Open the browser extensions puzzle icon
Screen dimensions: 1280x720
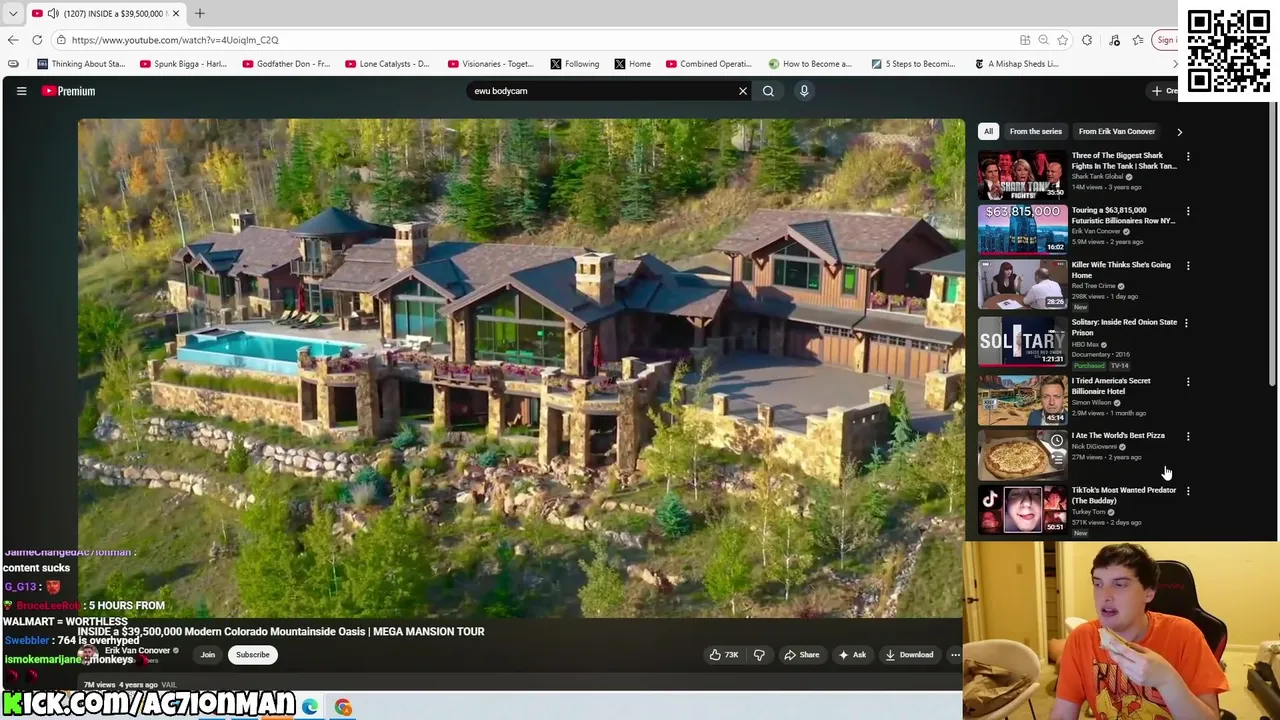click(x=1087, y=40)
